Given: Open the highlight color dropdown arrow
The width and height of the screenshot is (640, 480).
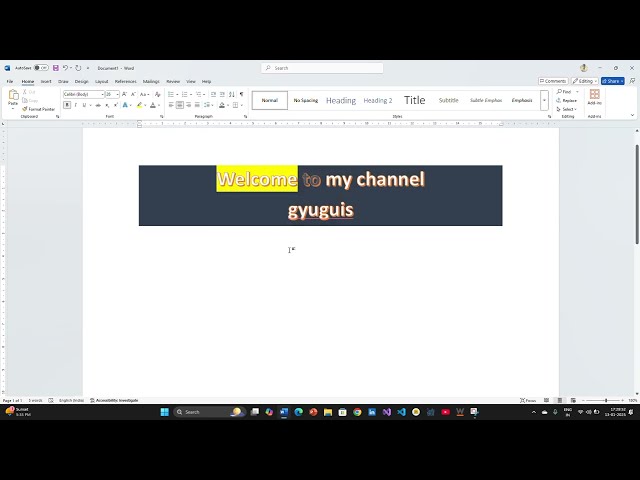Looking at the screenshot, I should tap(145, 105).
